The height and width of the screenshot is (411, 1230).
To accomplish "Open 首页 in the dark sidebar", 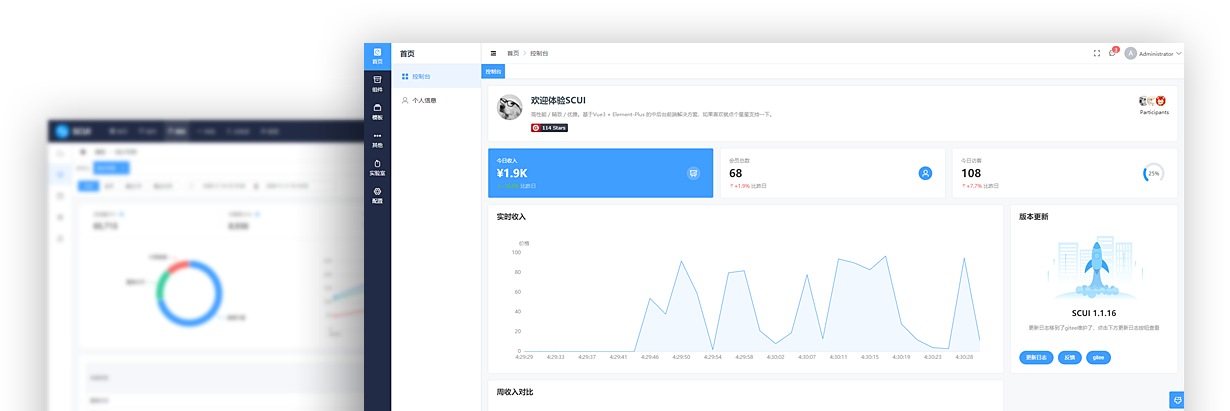I will point(377,55).
